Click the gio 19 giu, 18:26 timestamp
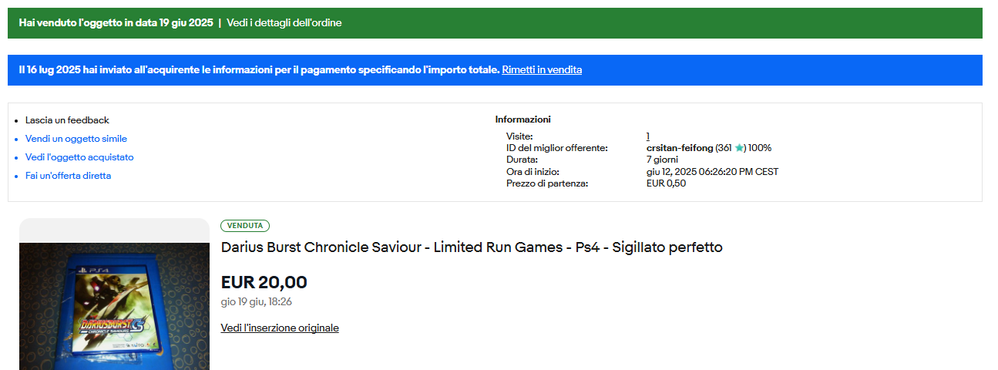 (257, 302)
